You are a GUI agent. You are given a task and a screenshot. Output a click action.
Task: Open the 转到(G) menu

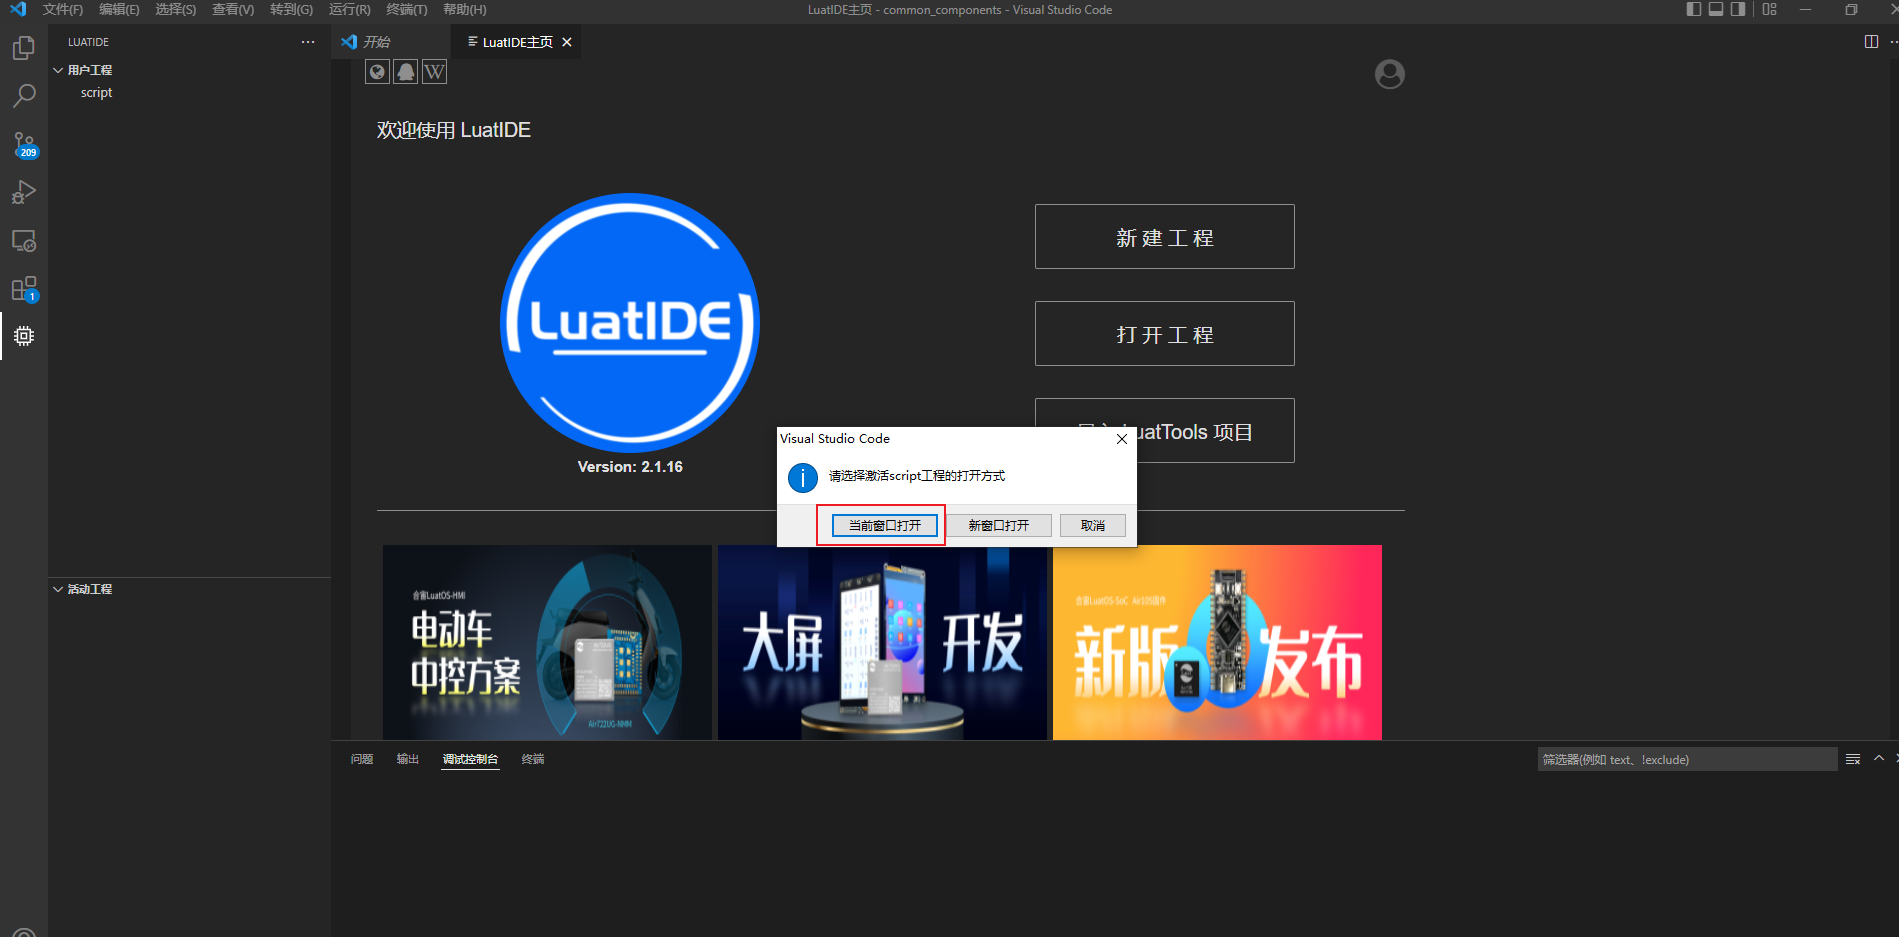(291, 9)
